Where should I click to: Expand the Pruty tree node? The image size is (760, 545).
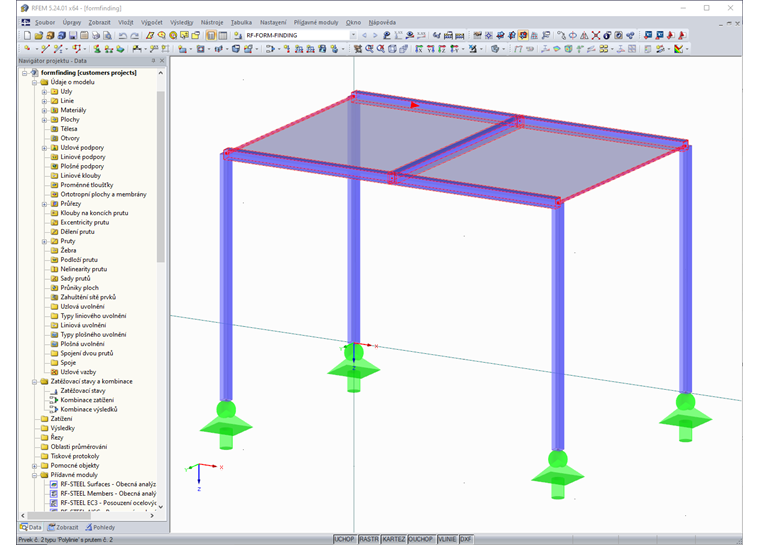click(x=44, y=241)
